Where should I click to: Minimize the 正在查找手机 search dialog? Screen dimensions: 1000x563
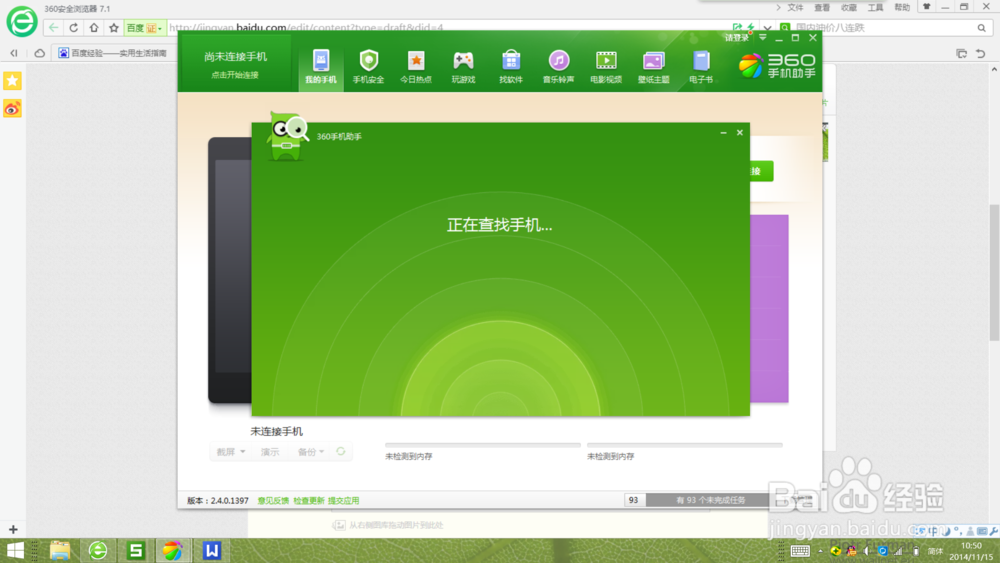[723, 133]
